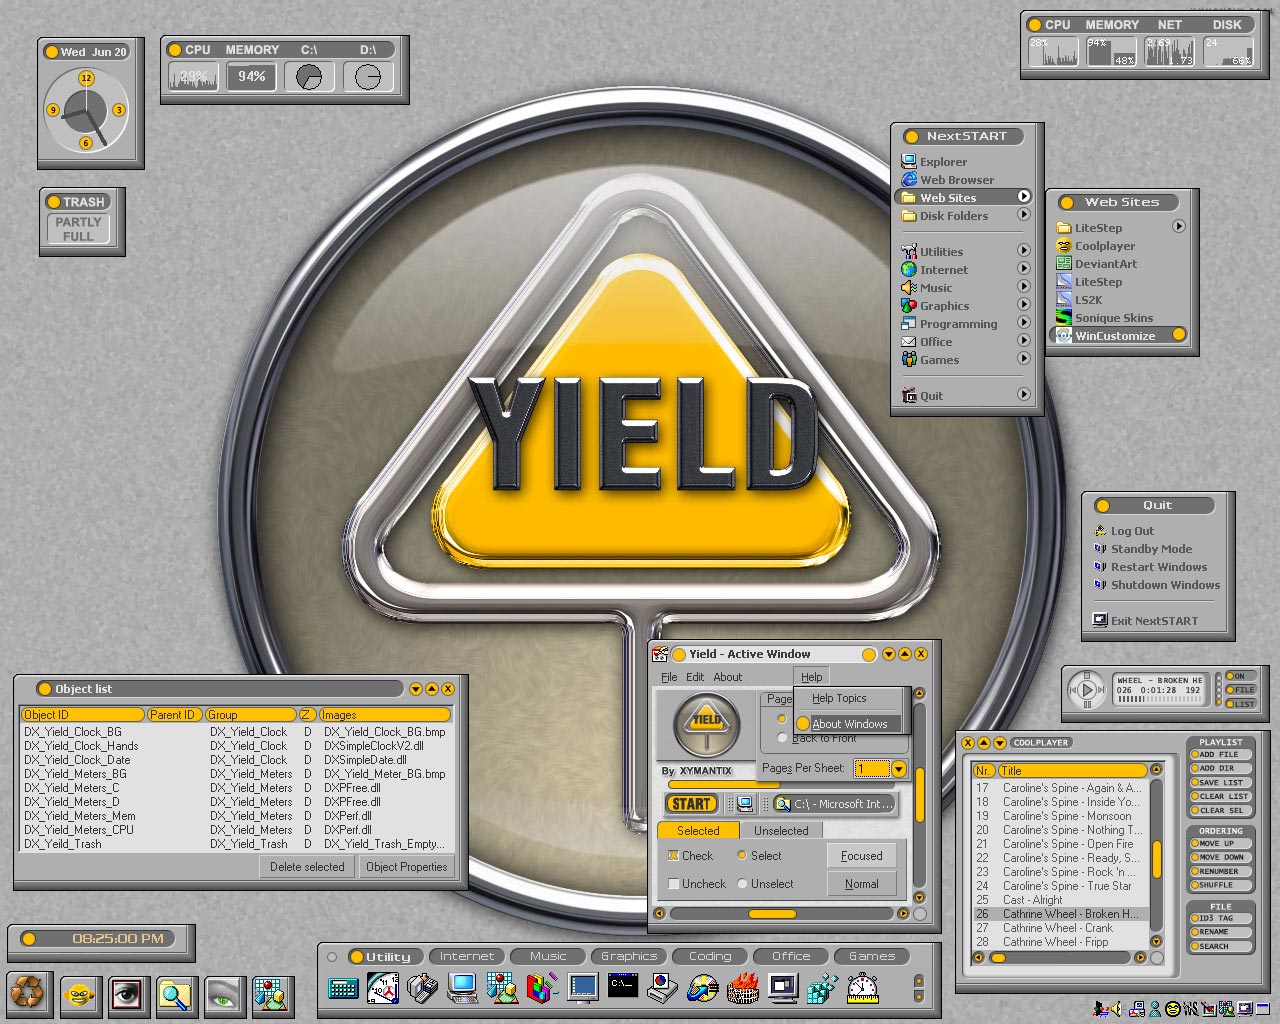Click Shutdown Windows in Quit menu
The width and height of the screenshot is (1280, 1024).
(x=1165, y=585)
